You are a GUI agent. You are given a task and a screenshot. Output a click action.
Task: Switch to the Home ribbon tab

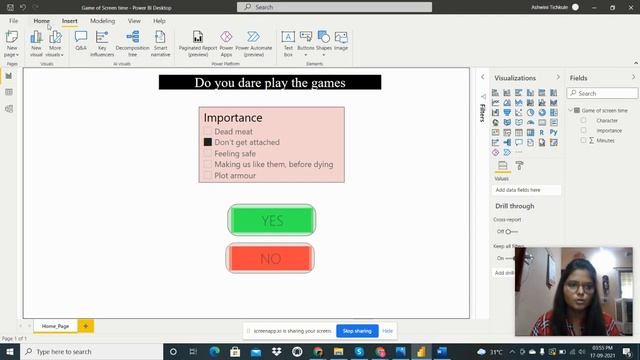42,21
